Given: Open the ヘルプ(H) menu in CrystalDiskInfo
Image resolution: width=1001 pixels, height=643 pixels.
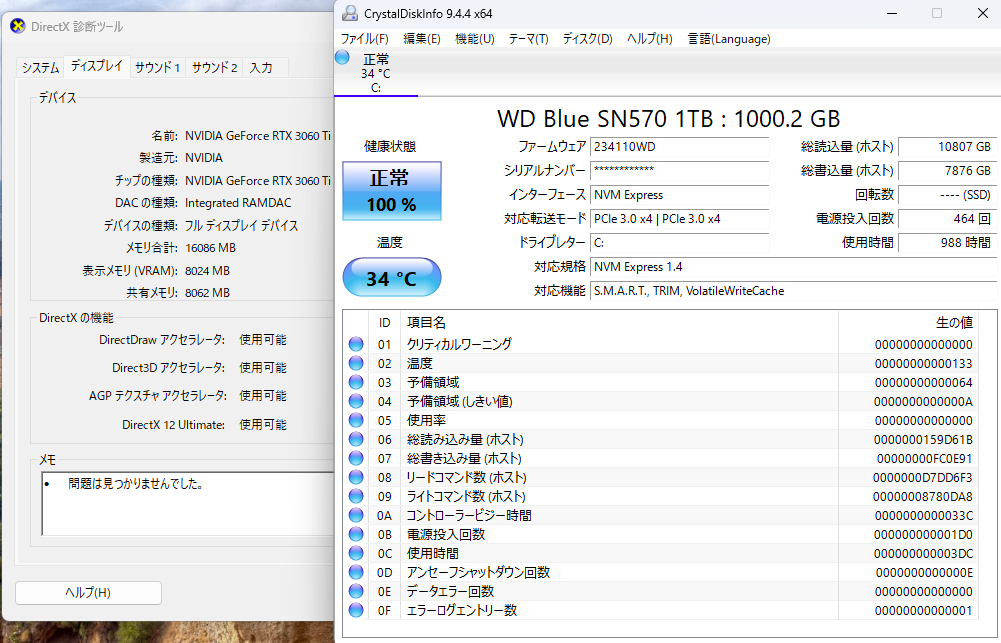Looking at the screenshot, I should (649, 39).
